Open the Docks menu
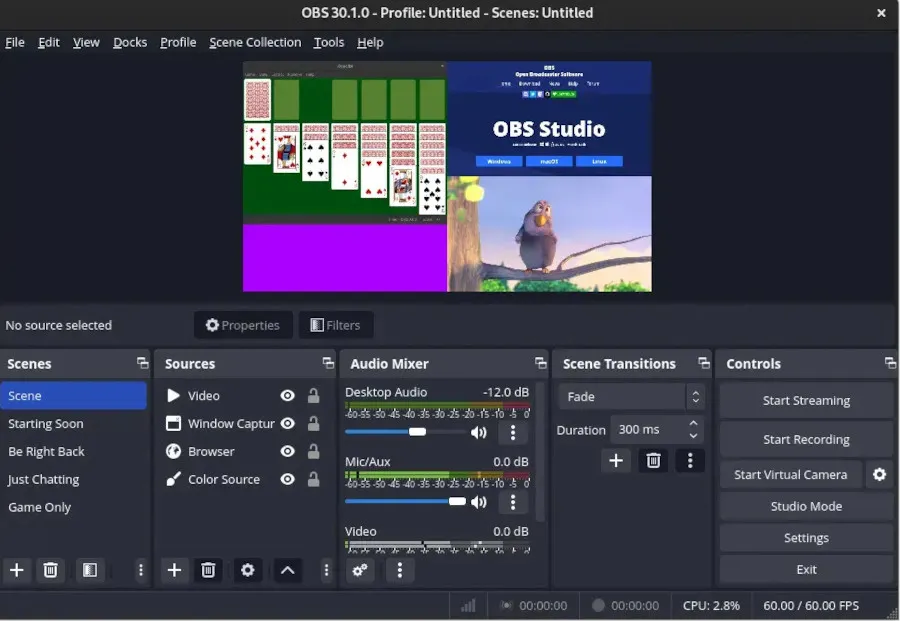900x621 pixels. [x=130, y=42]
